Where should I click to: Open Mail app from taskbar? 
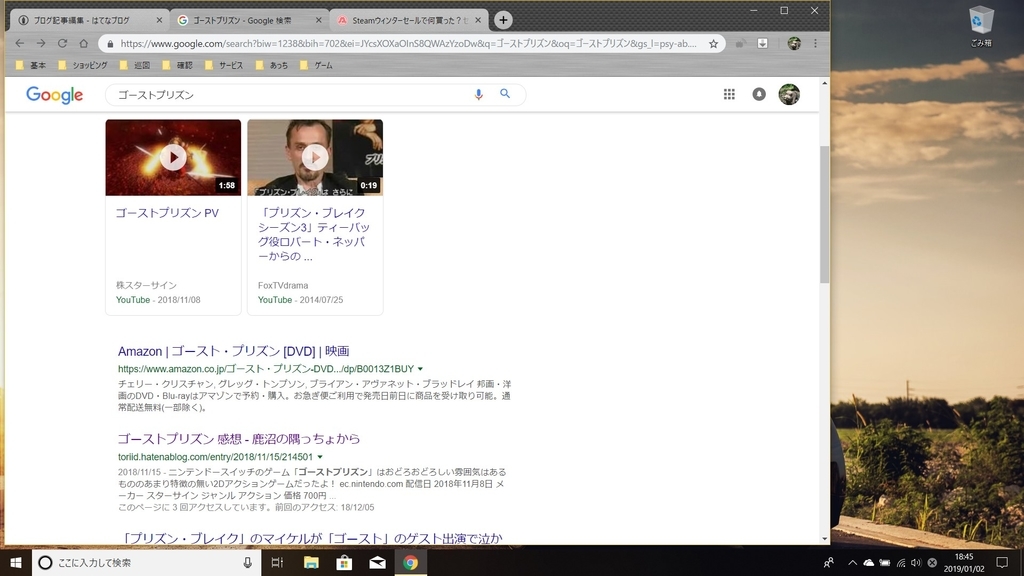coord(377,562)
